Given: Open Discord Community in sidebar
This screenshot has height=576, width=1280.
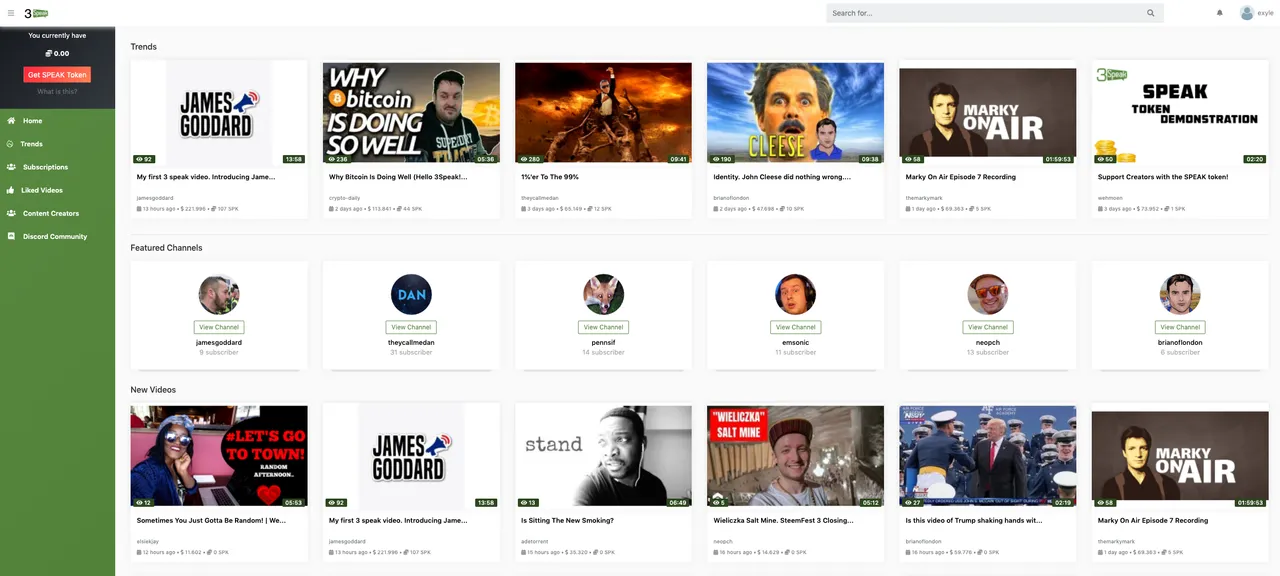Looking at the screenshot, I should pyautogui.click(x=57, y=237).
